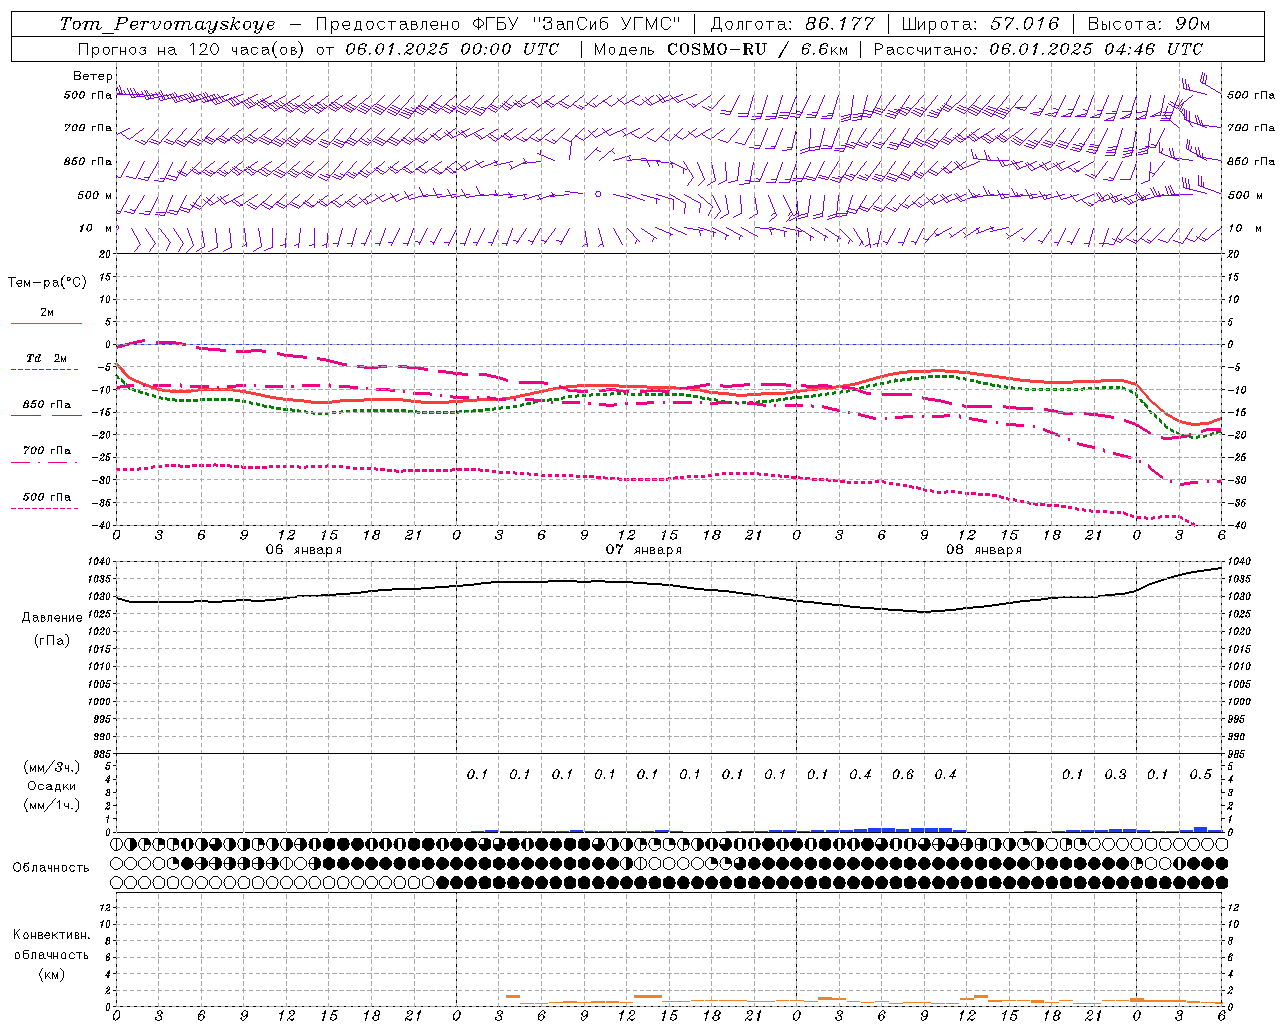Click the 10 м wind level label on left

(96, 228)
